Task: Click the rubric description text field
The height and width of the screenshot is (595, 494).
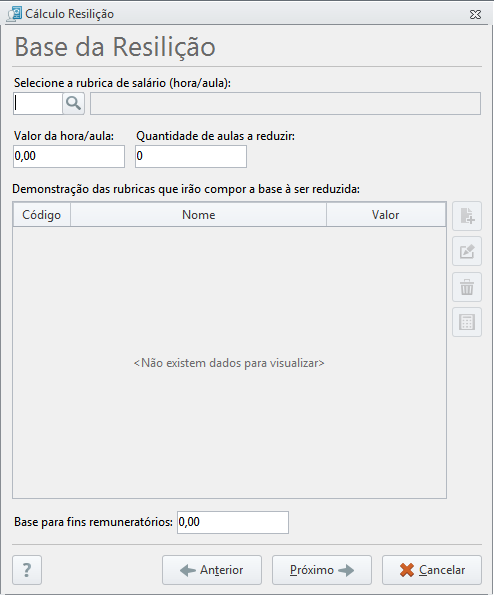Action: pyautogui.click(x=285, y=103)
